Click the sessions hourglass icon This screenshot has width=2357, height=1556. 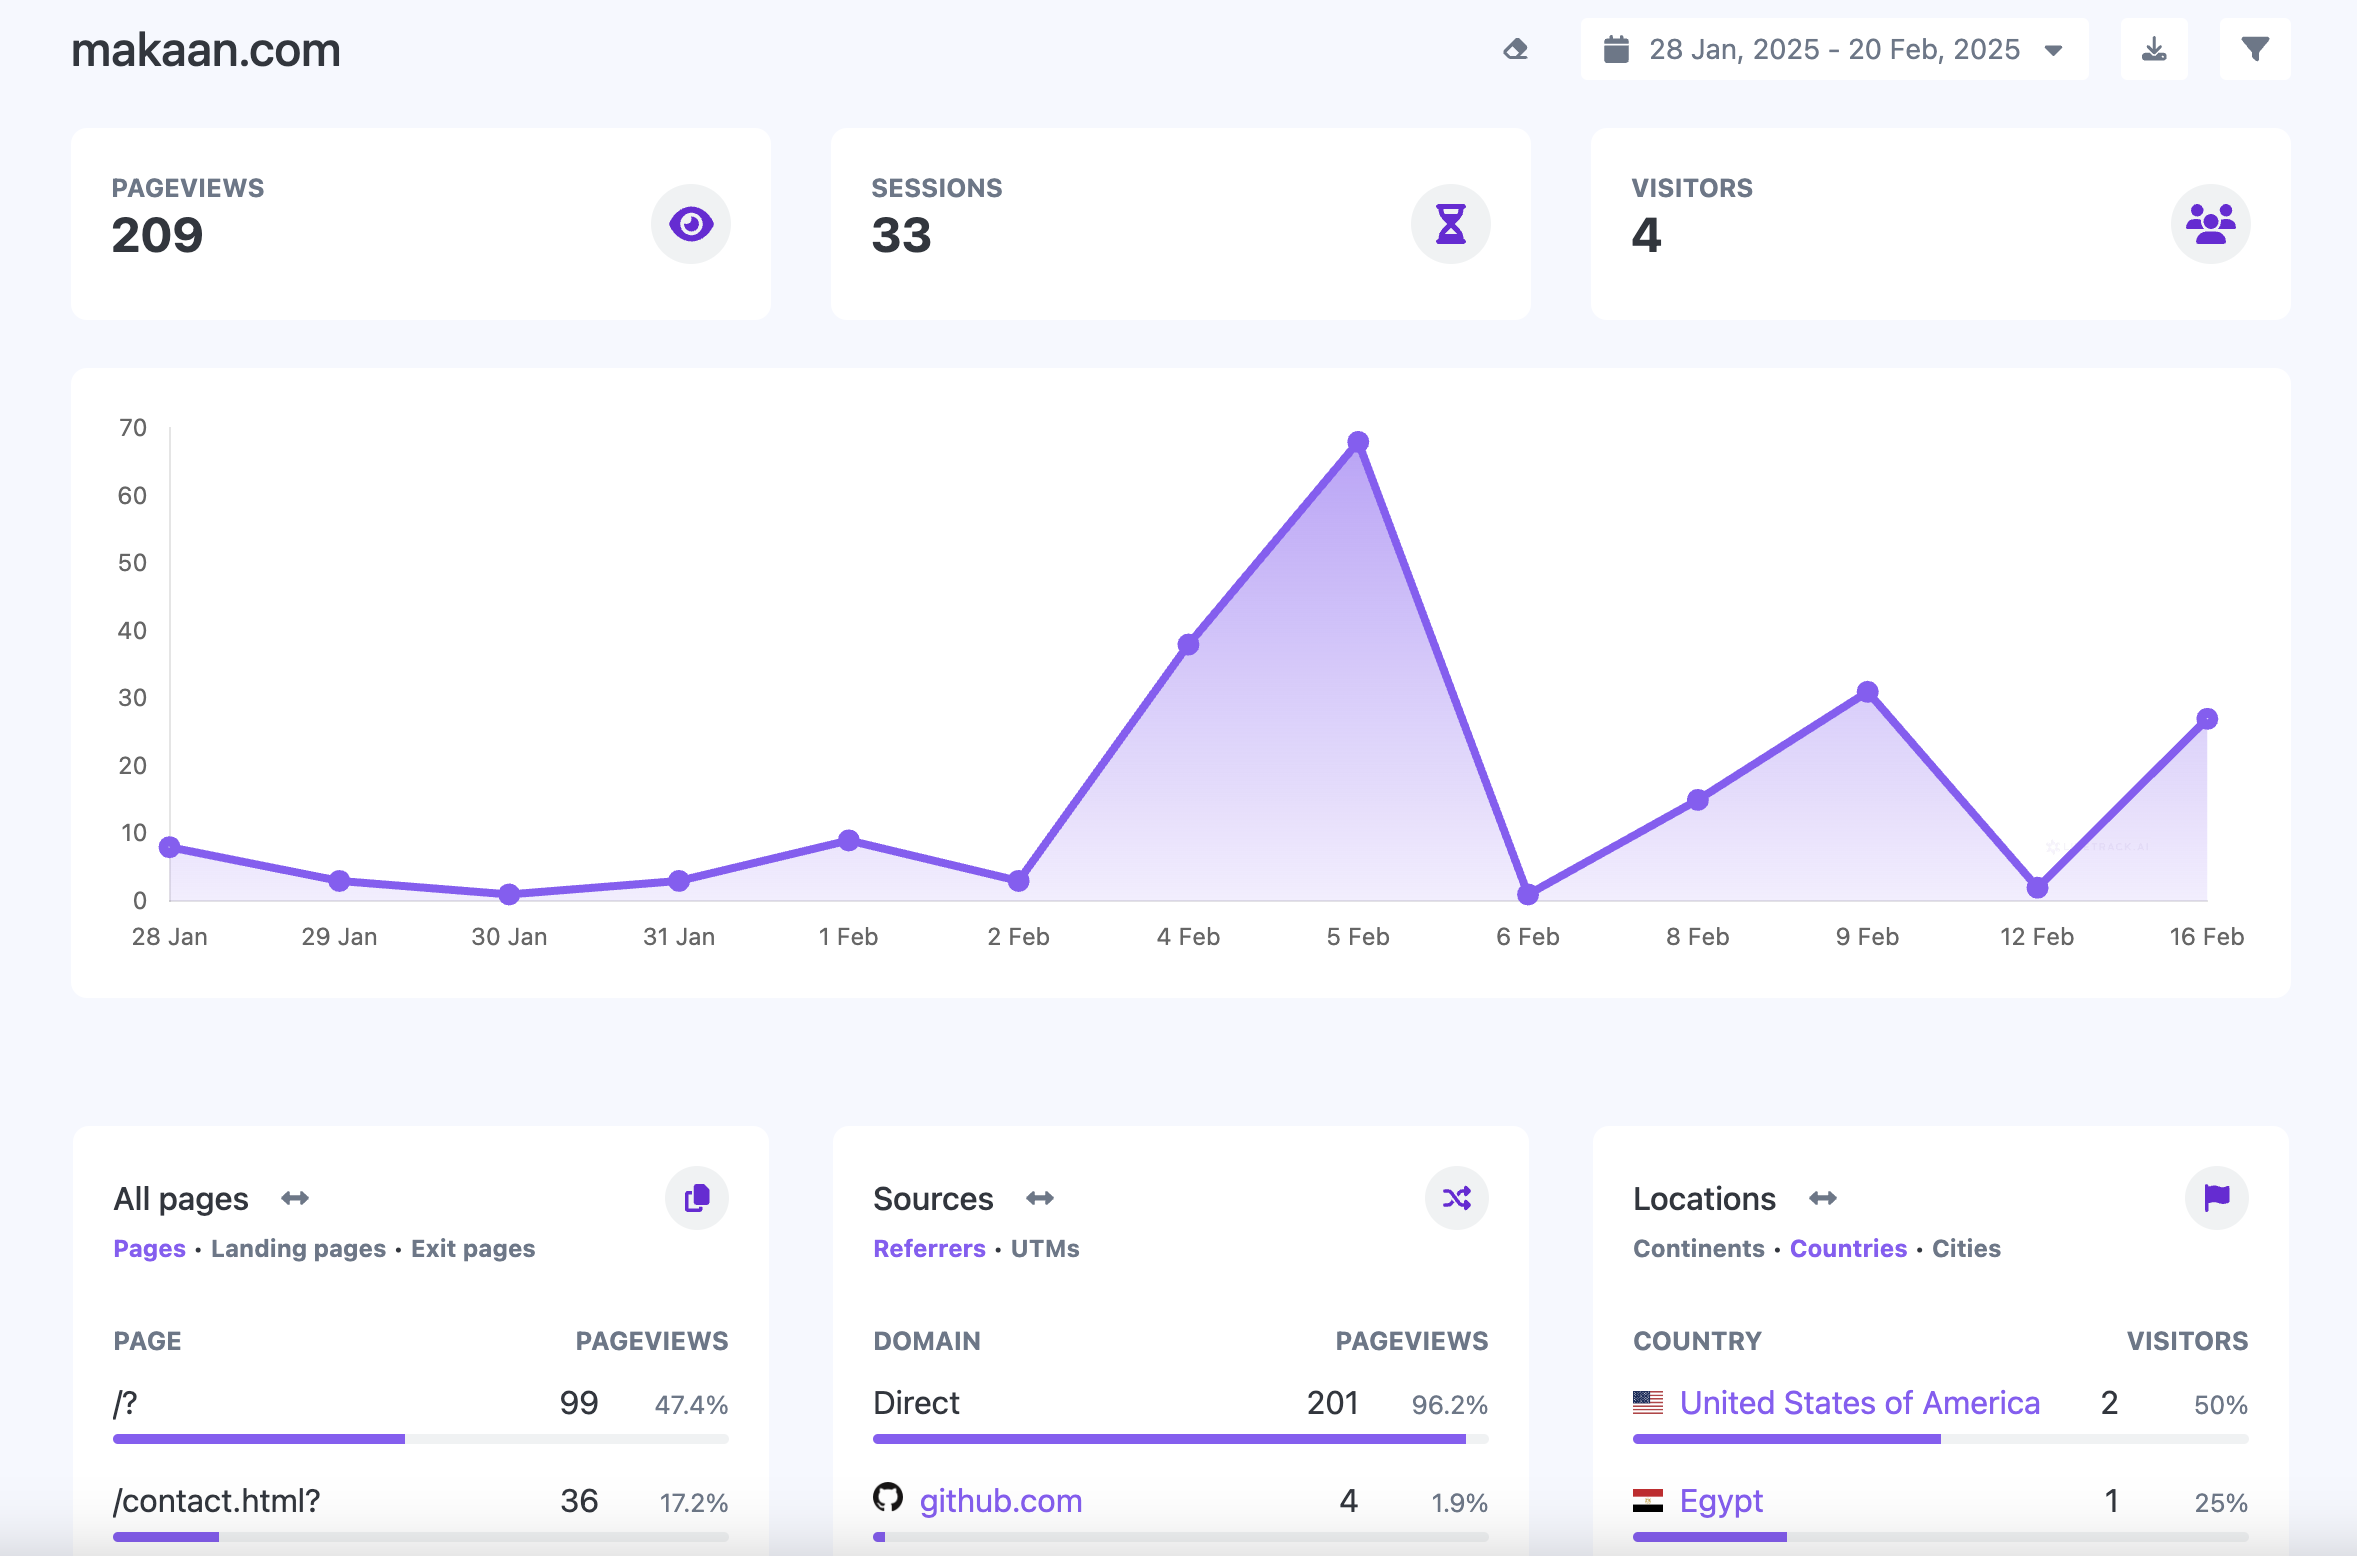(x=1450, y=224)
